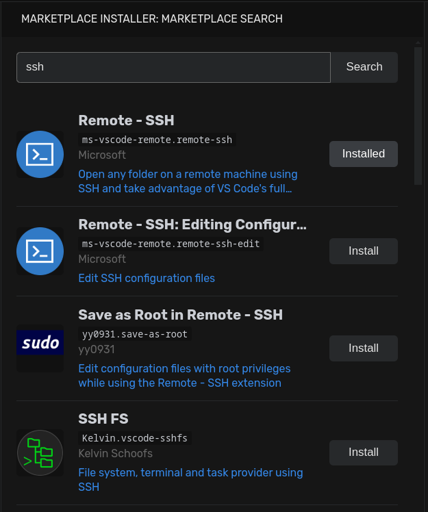The width and height of the screenshot is (428, 512).
Task: Open the File system, terminal provider link
Action: point(190,480)
